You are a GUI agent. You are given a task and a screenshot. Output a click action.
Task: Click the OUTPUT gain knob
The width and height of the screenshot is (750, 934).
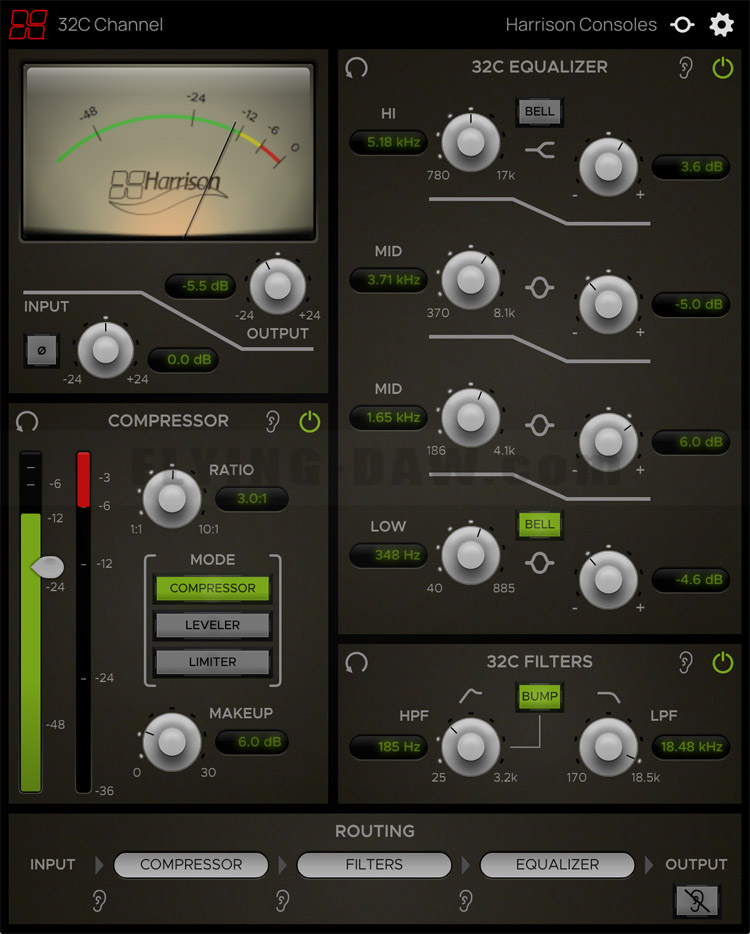[x=278, y=286]
